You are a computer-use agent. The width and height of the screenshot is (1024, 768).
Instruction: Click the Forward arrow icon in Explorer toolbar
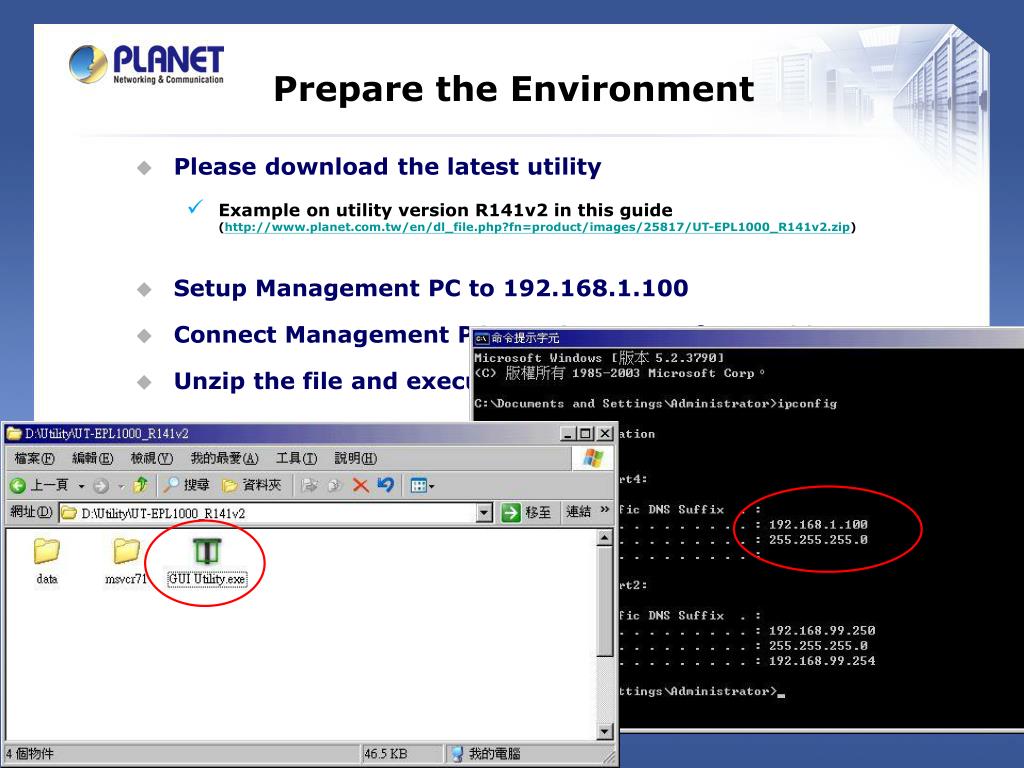pyautogui.click(x=101, y=485)
